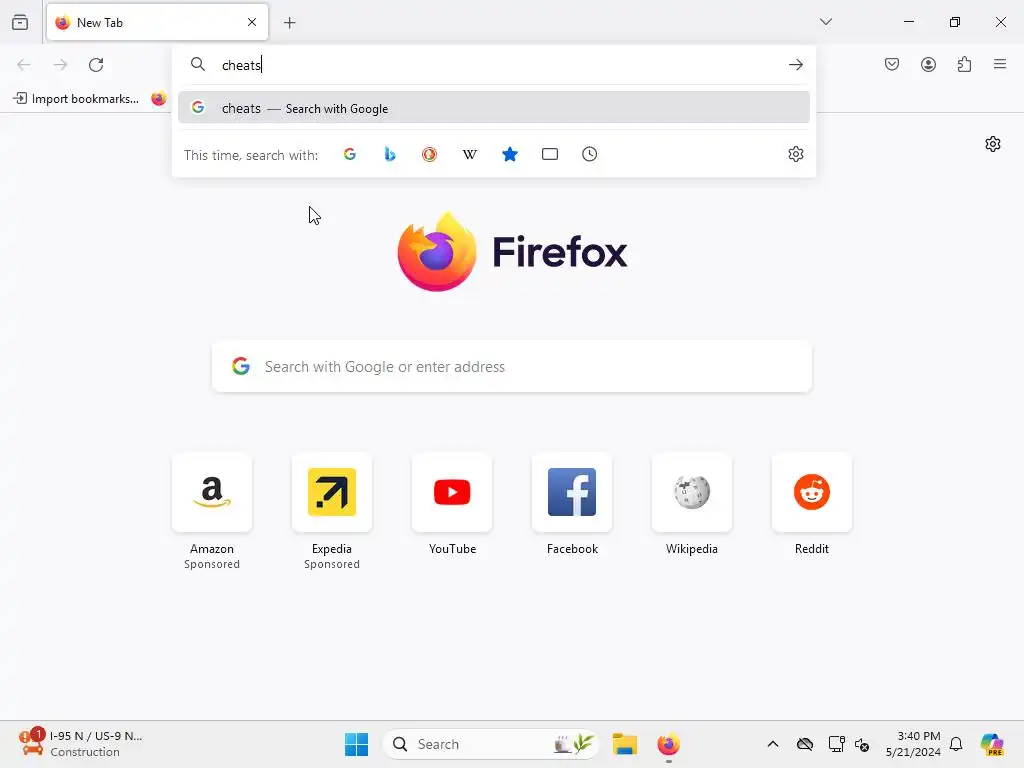
Task: Open the Windows Start menu
Action: [x=357, y=744]
